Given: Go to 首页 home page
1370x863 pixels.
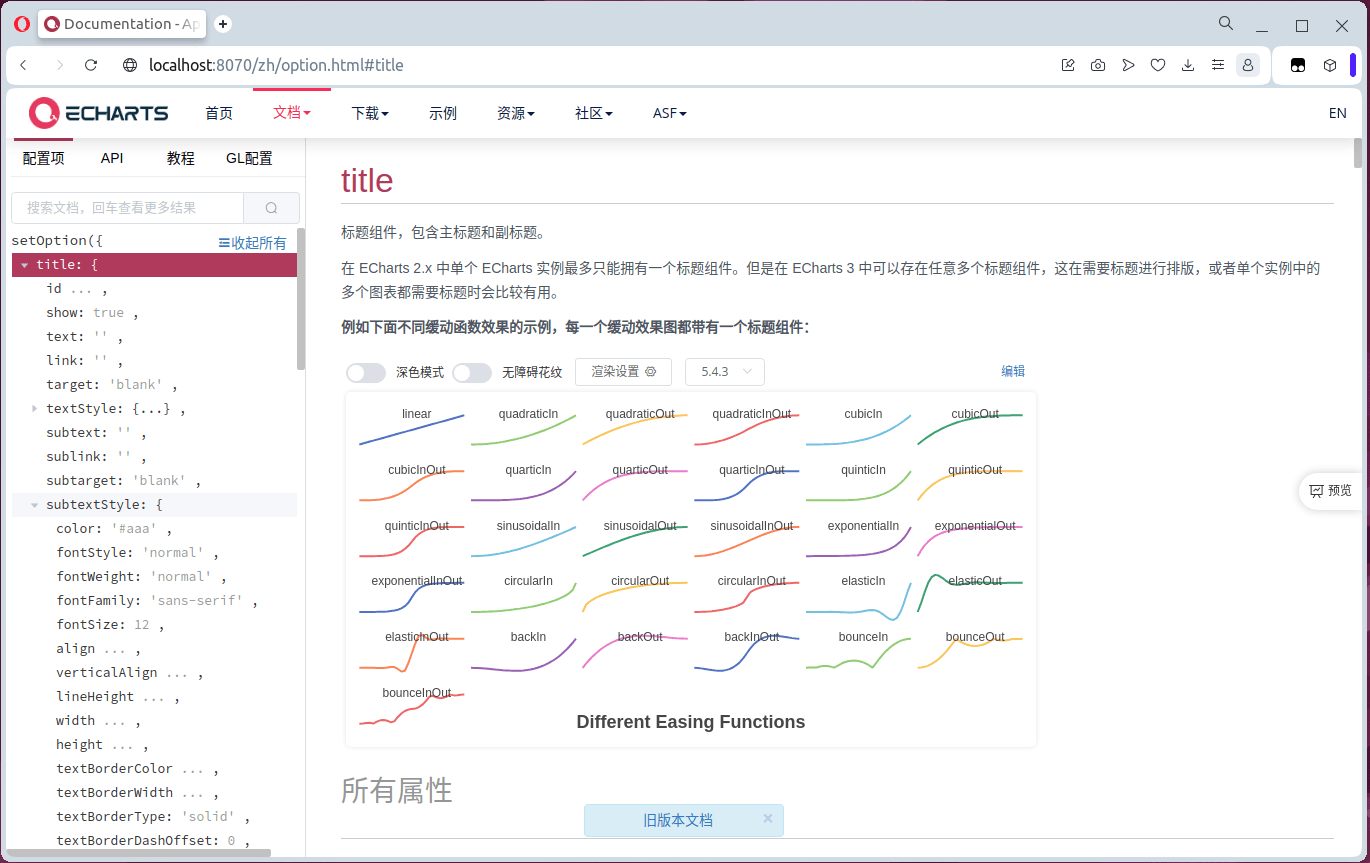Looking at the screenshot, I should [x=219, y=113].
